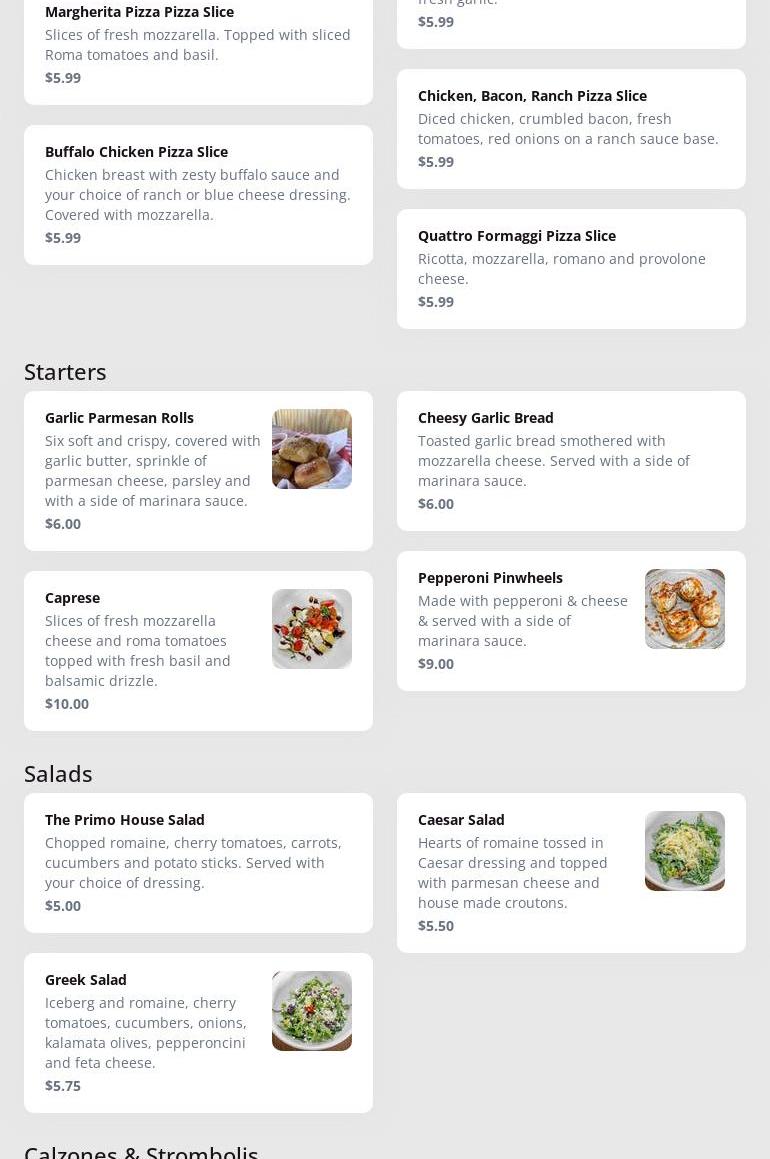Open the Pepperoni Pinwheels image
Screen dimensions: 770x1159
pyautogui.click(x=684, y=609)
